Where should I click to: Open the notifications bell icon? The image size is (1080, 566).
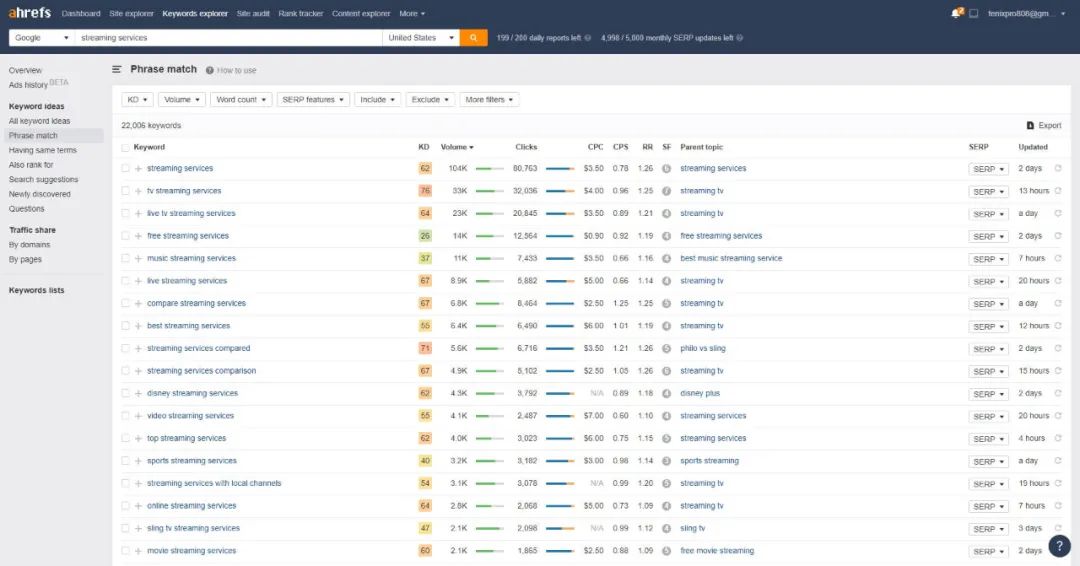pyautogui.click(x=955, y=14)
